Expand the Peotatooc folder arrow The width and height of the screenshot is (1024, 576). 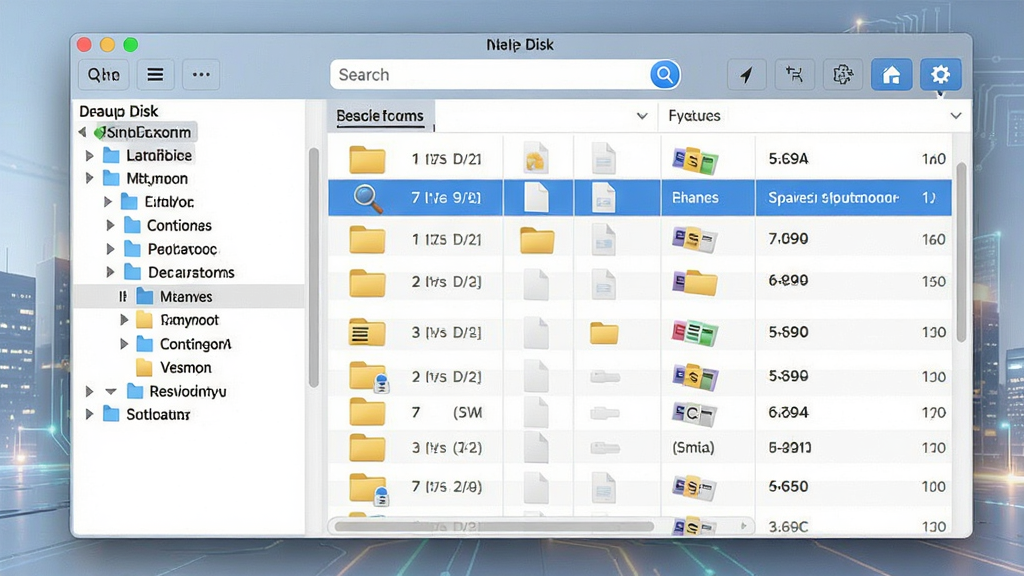[110, 249]
